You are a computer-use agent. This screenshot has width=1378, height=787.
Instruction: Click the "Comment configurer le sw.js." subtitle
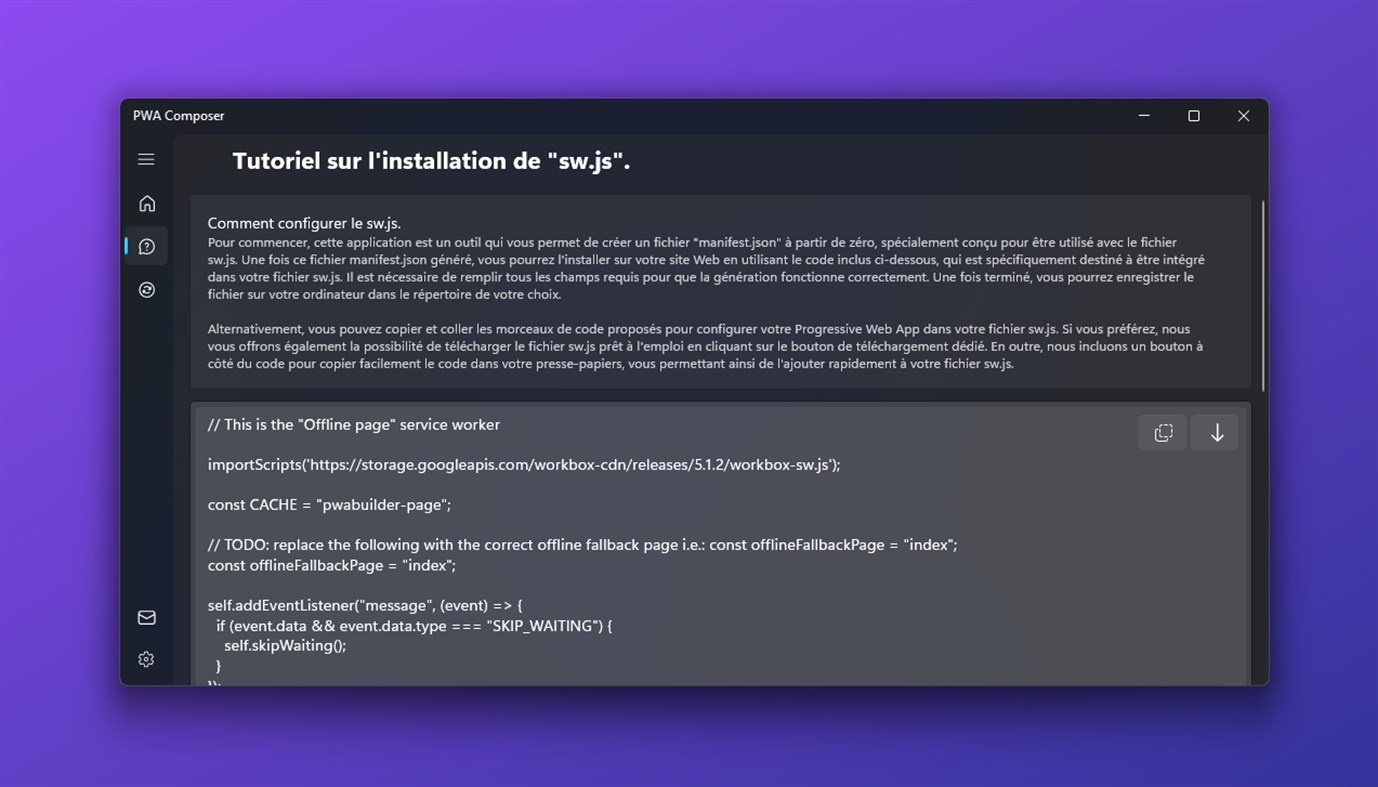tap(304, 223)
